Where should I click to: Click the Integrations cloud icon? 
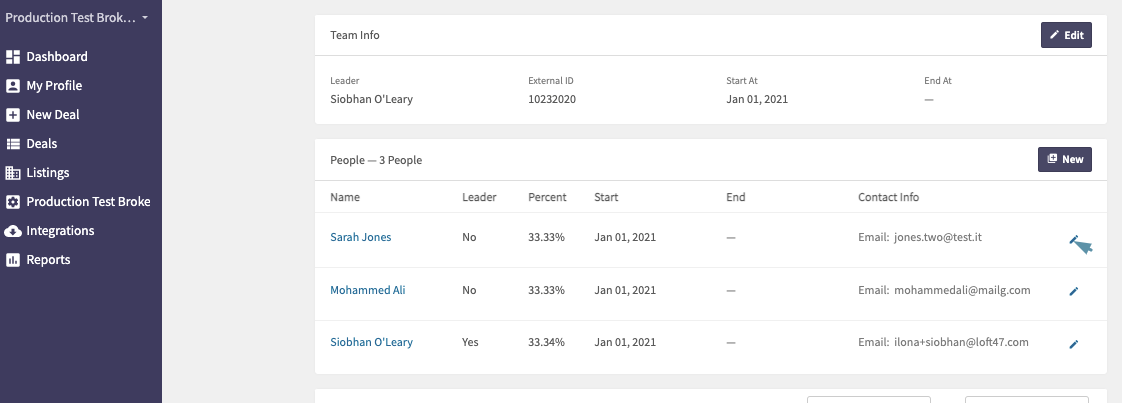[x=13, y=230]
